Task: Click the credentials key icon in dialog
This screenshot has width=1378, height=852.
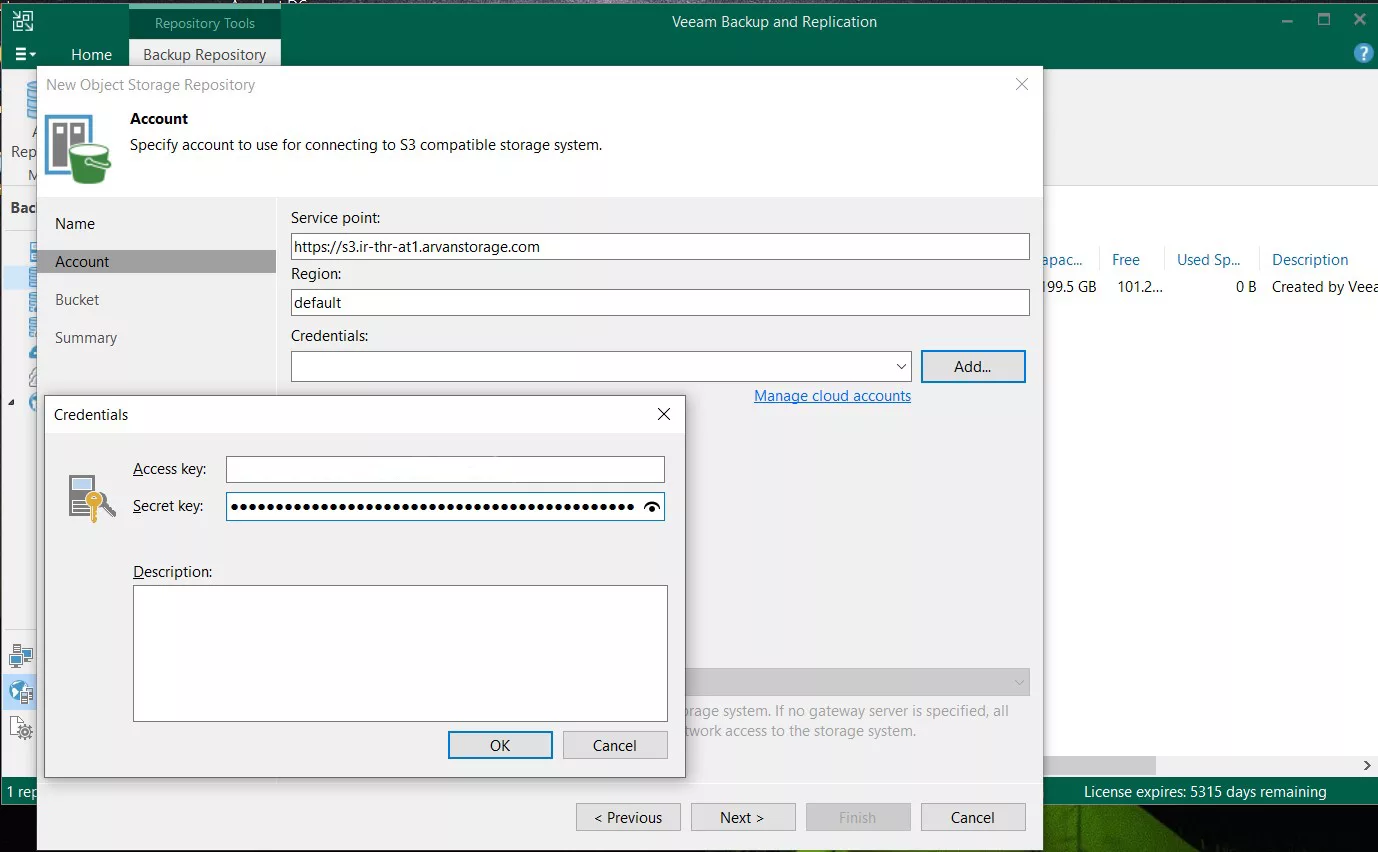Action: 92,498
